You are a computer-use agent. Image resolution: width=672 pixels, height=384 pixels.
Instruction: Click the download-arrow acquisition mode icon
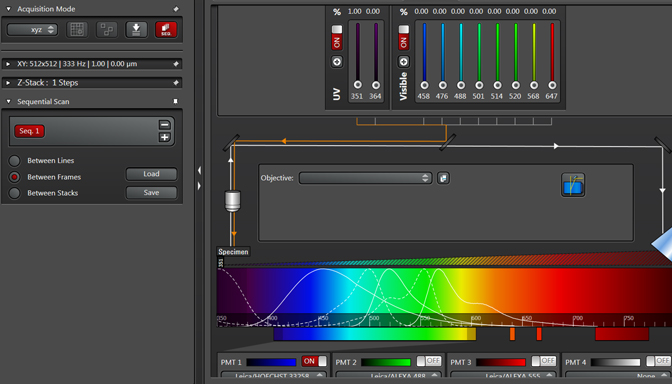pyautogui.click(x=136, y=30)
